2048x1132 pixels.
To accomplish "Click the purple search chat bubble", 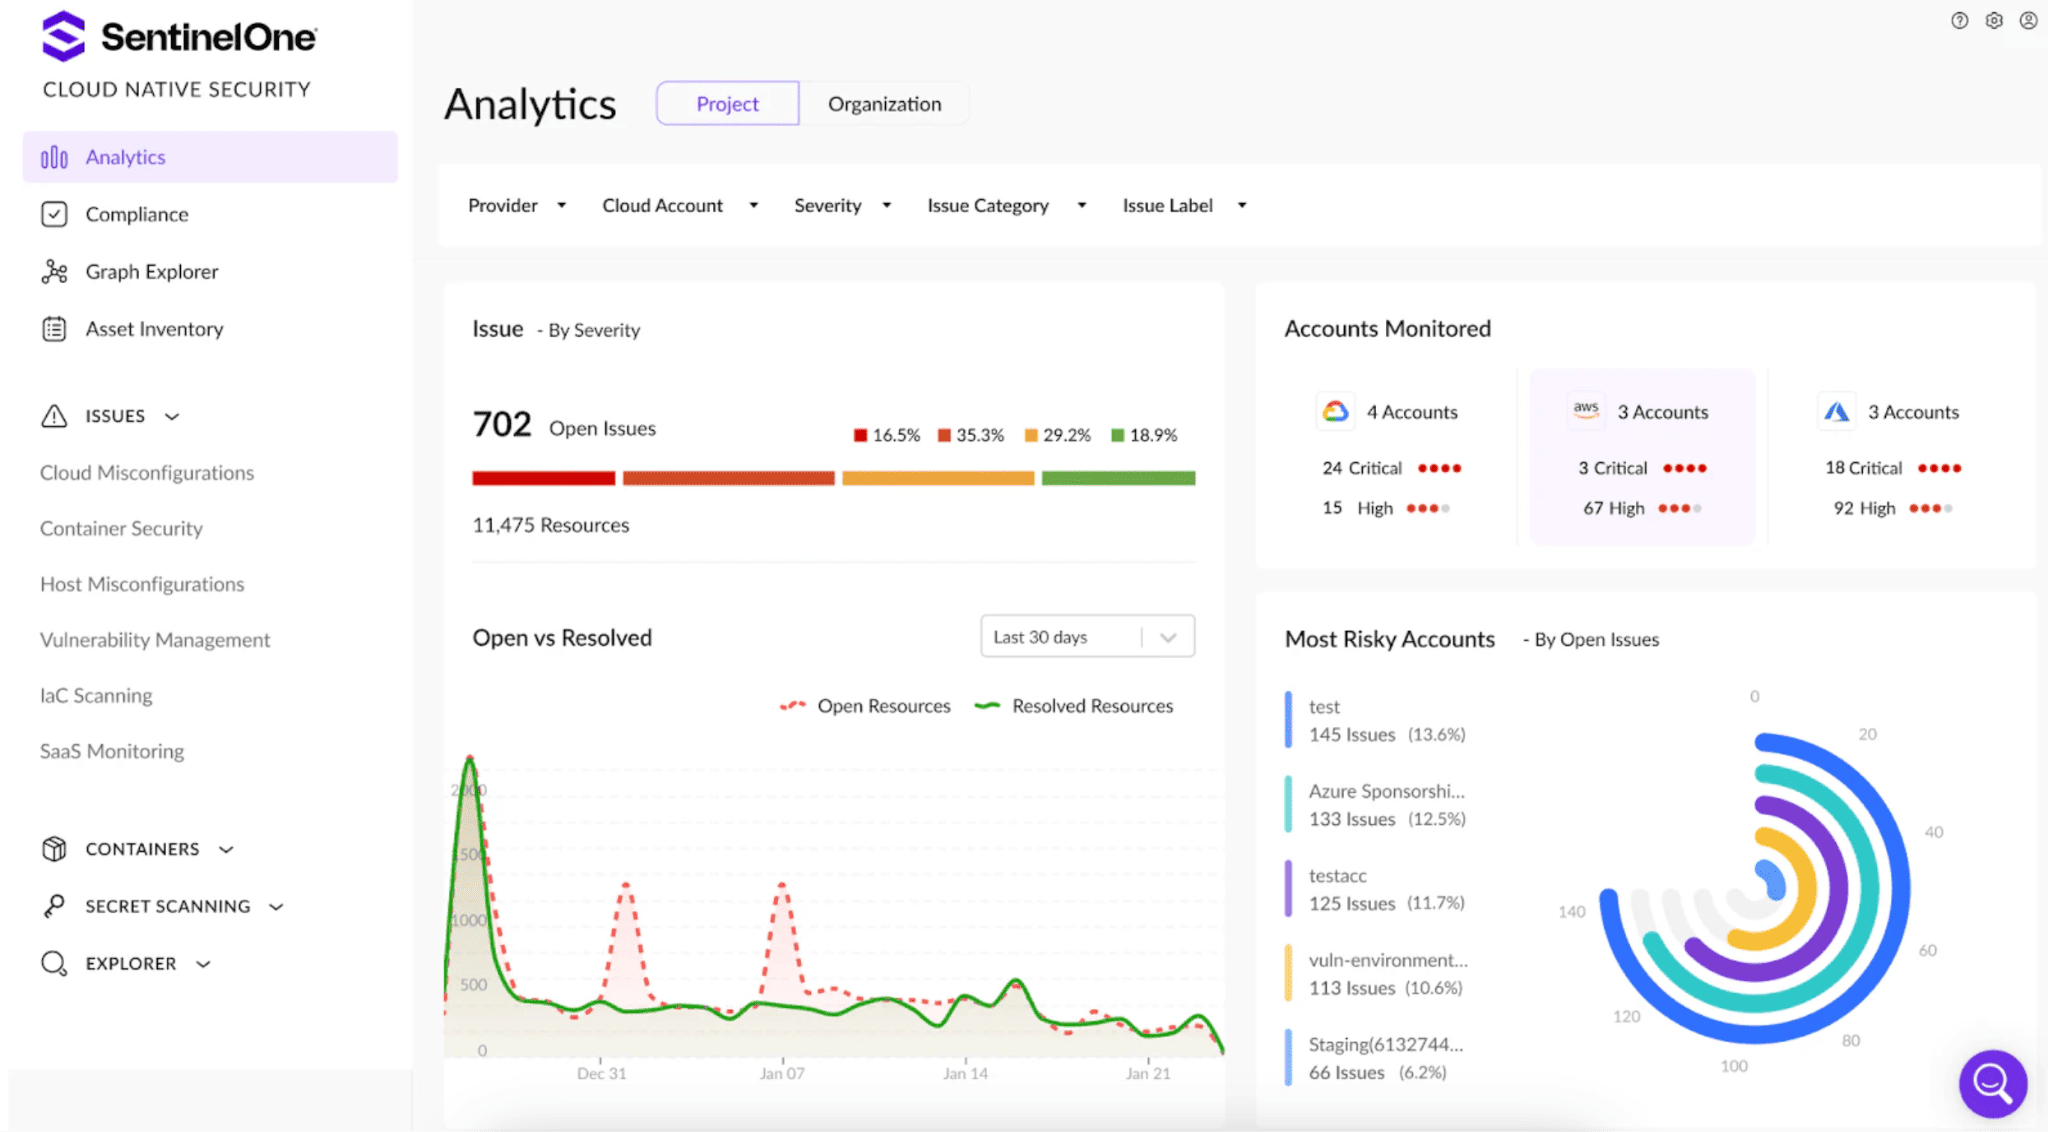I will click(x=1992, y=1083).
